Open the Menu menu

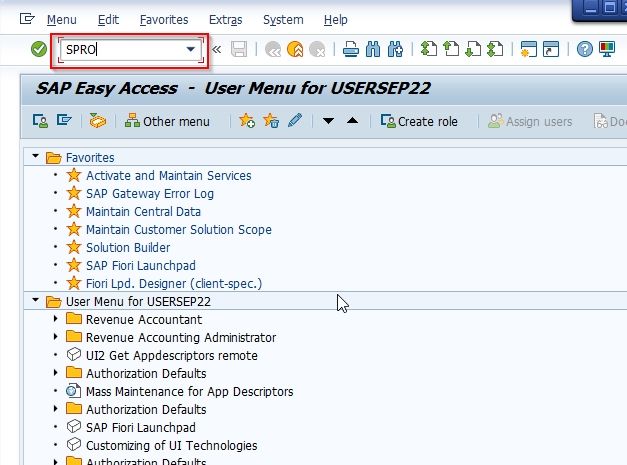coord(62,20)
